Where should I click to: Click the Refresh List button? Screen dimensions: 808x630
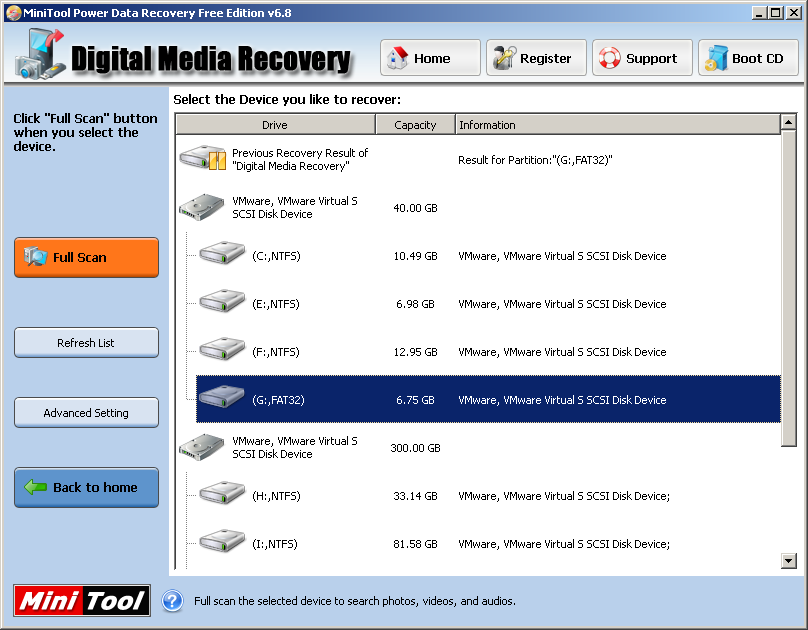coord(87,343)
